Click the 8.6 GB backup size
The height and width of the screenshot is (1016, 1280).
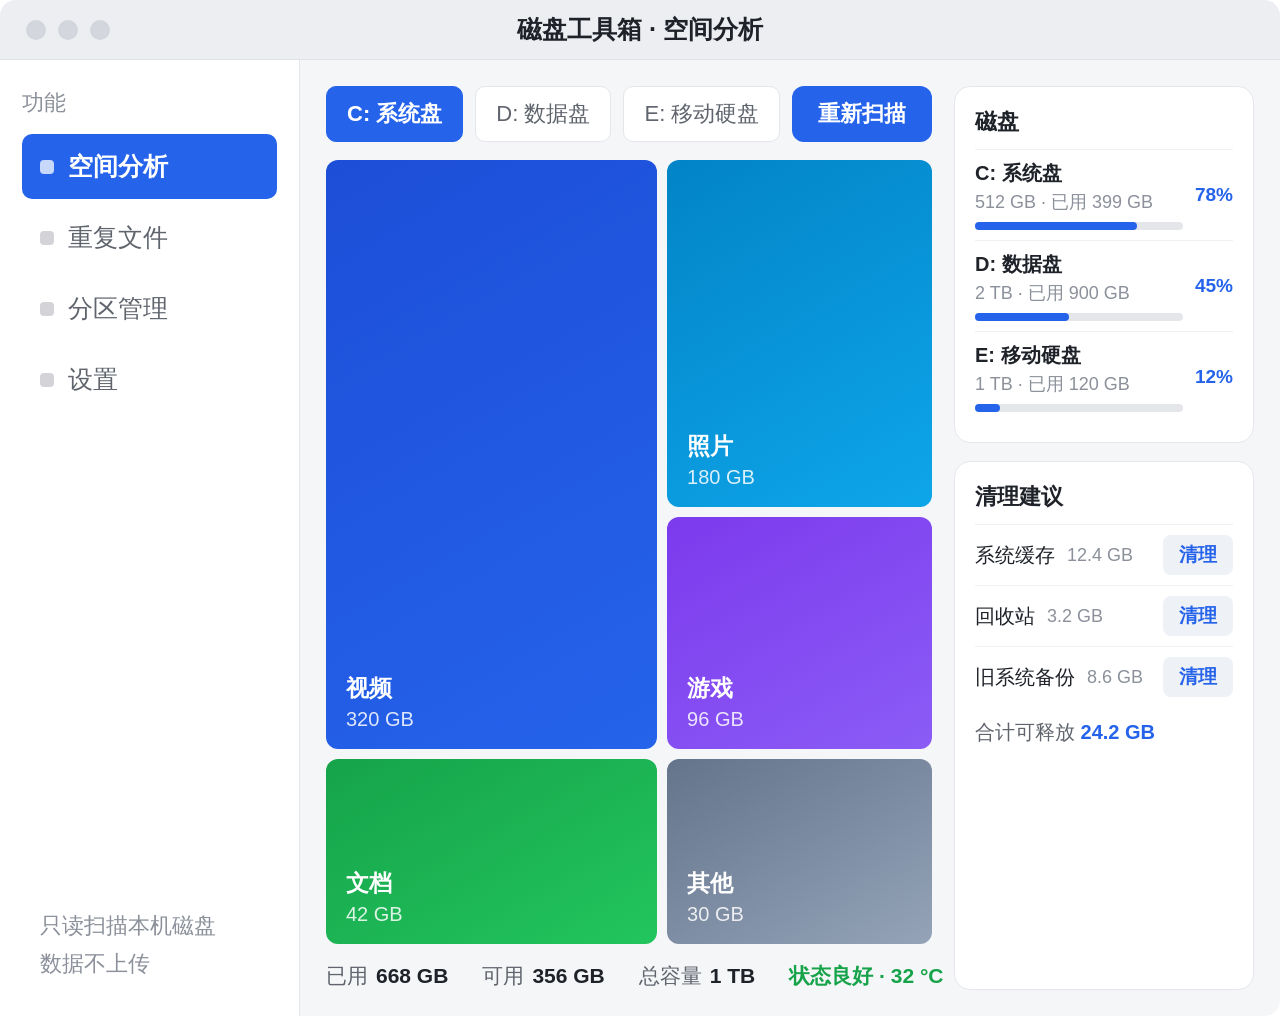[x=1115, y=677]
